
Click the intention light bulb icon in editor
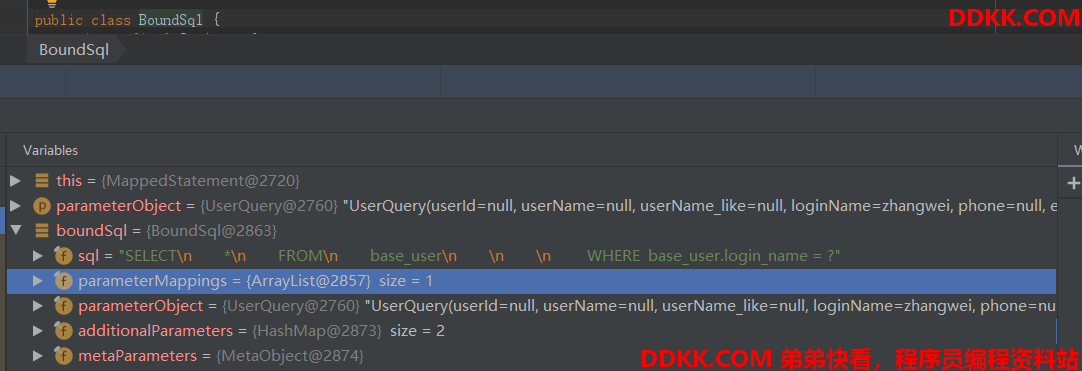point(51,3)
